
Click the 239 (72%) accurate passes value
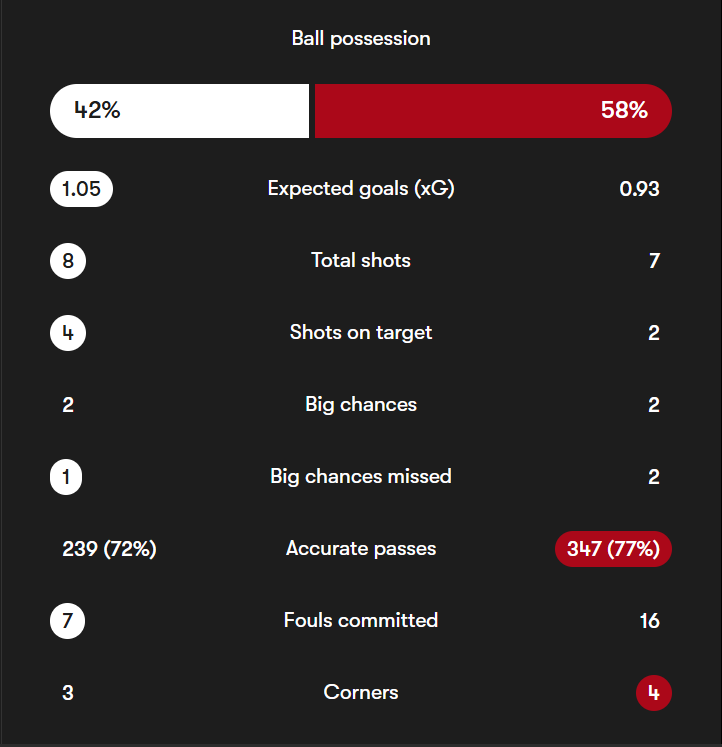[109, 549]
